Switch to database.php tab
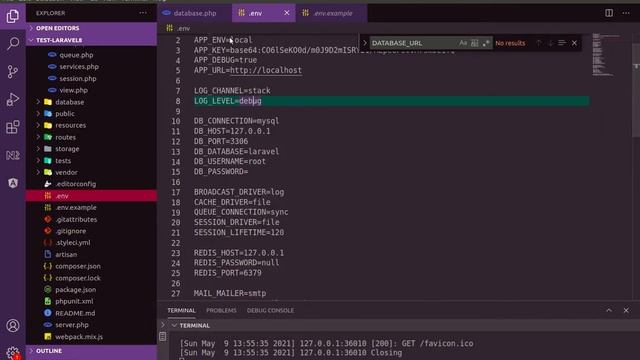This screenshot has height=360, width=640. [x=195, y=13]
